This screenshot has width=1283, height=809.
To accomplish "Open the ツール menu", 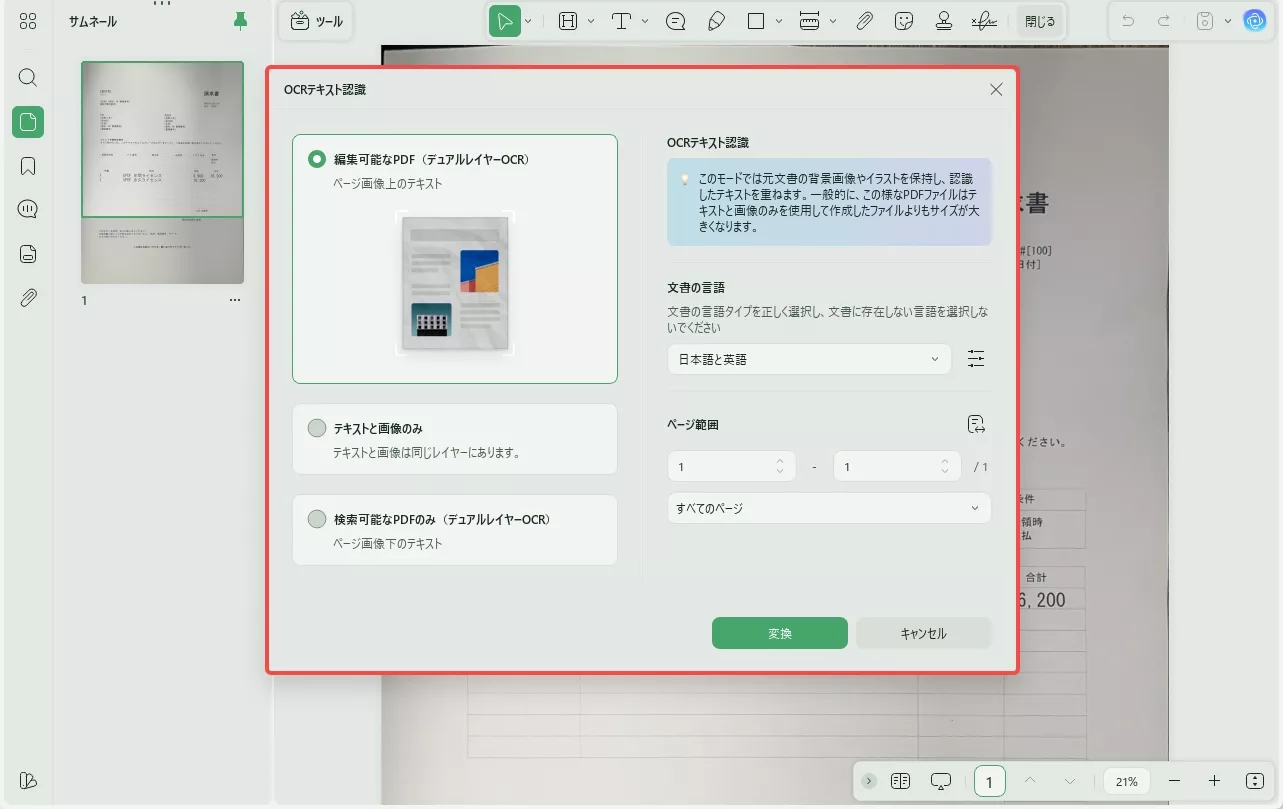I will click(316, 20).
